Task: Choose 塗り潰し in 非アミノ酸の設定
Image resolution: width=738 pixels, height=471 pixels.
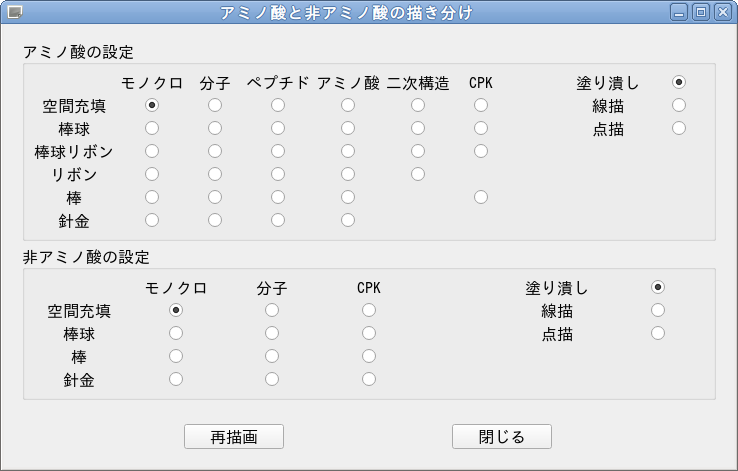Action: (658, 287)
